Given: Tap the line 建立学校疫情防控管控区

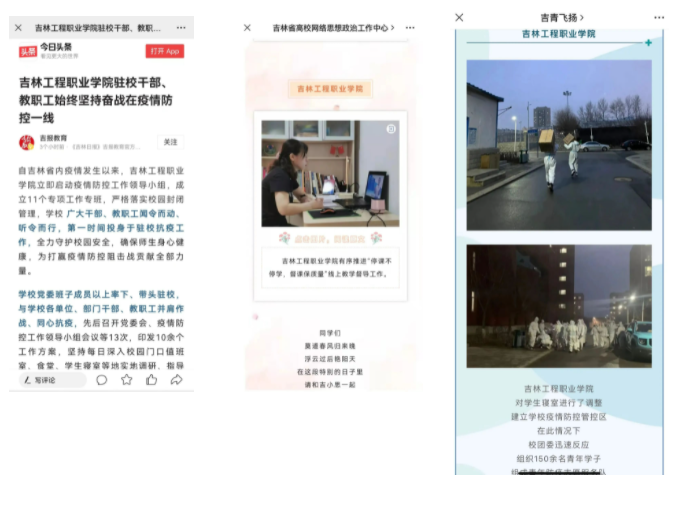Looking at the screenshot, I should point(559,417).
